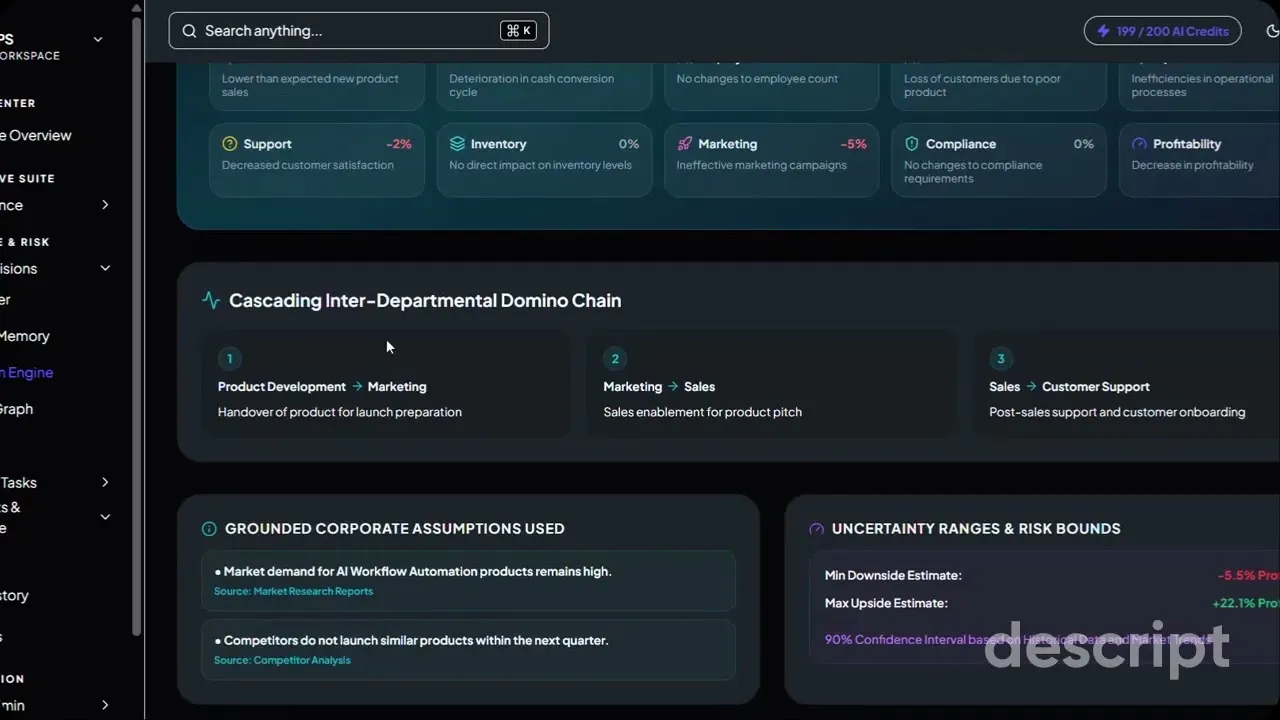This screenshot has width=1280, height=720.
Task: Select the Compliance 0% value
Action: coord(1083,144)
